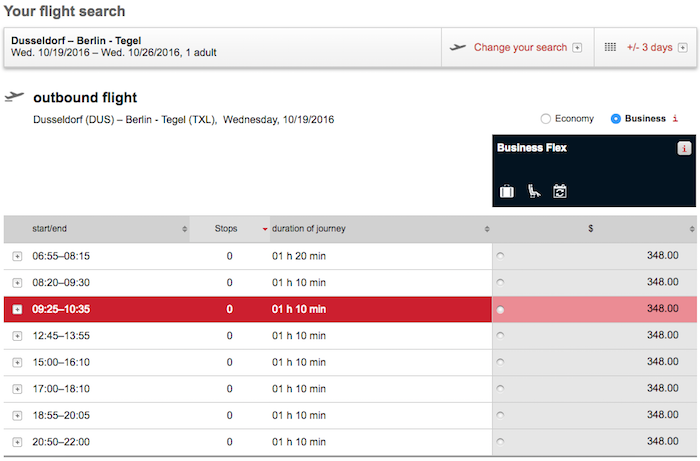The height and width of the screenshot is (461, 700).
Task: Click the time 12:45–13:55
Action: tap(61, 336)
